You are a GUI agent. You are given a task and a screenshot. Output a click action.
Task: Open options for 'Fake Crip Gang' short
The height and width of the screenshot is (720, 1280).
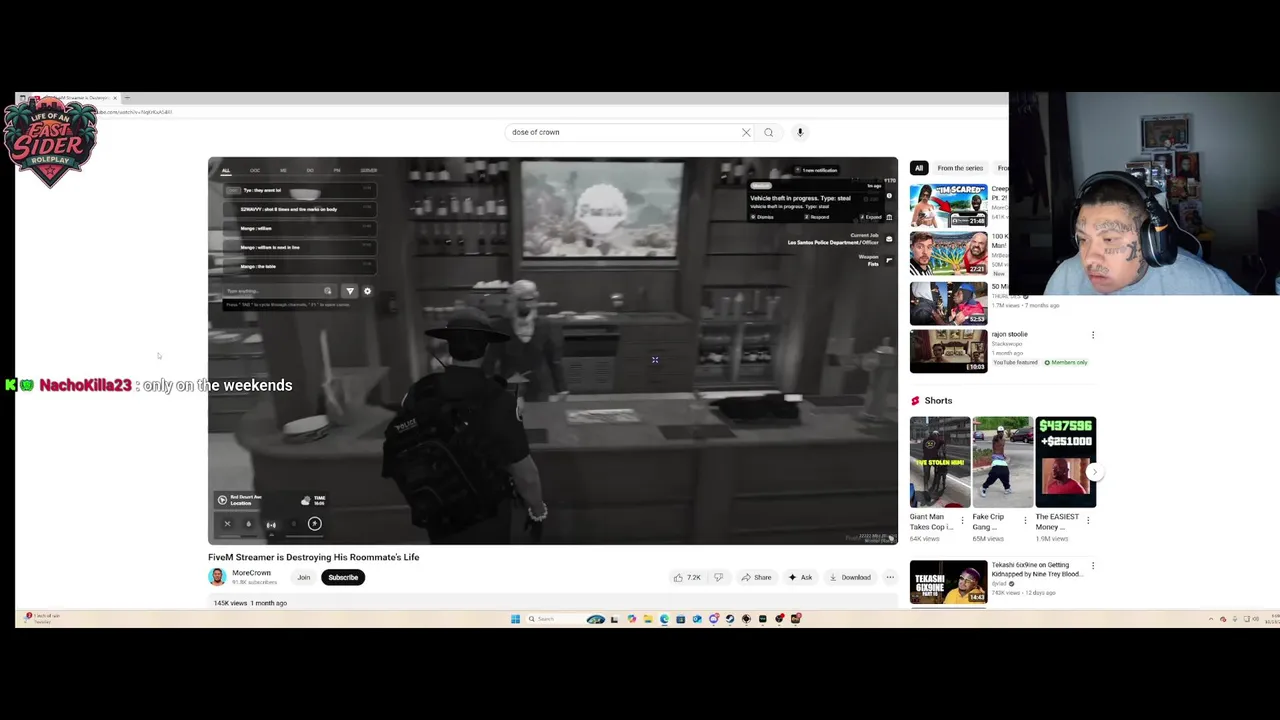pos(1025,520)
